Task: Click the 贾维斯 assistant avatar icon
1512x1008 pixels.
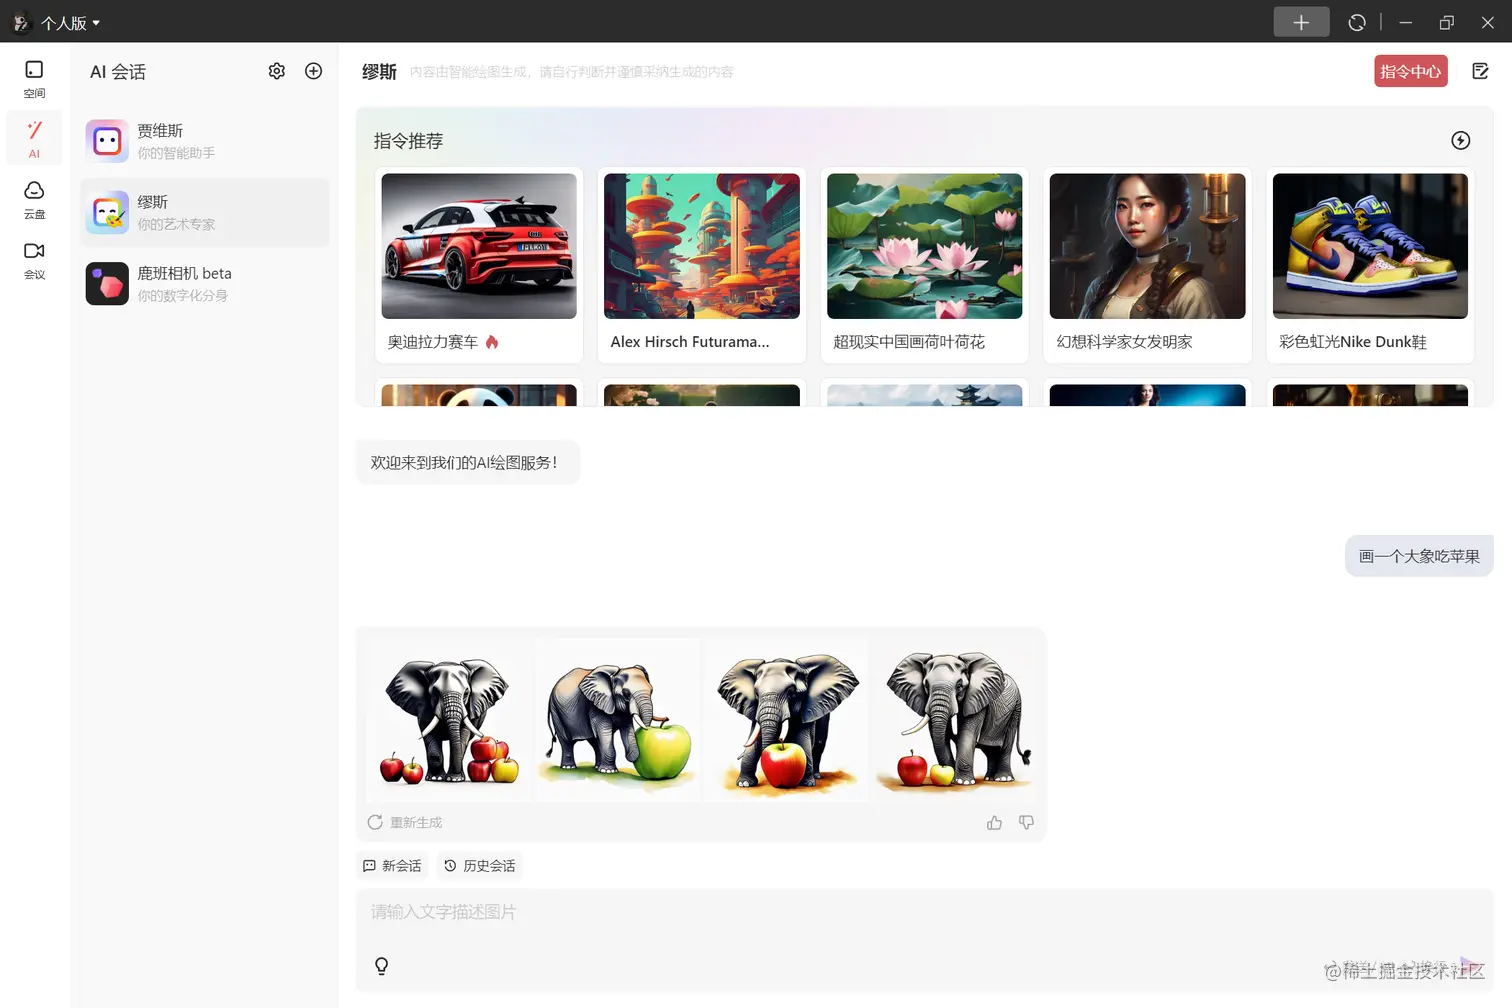Action: [x=107, y=141]
